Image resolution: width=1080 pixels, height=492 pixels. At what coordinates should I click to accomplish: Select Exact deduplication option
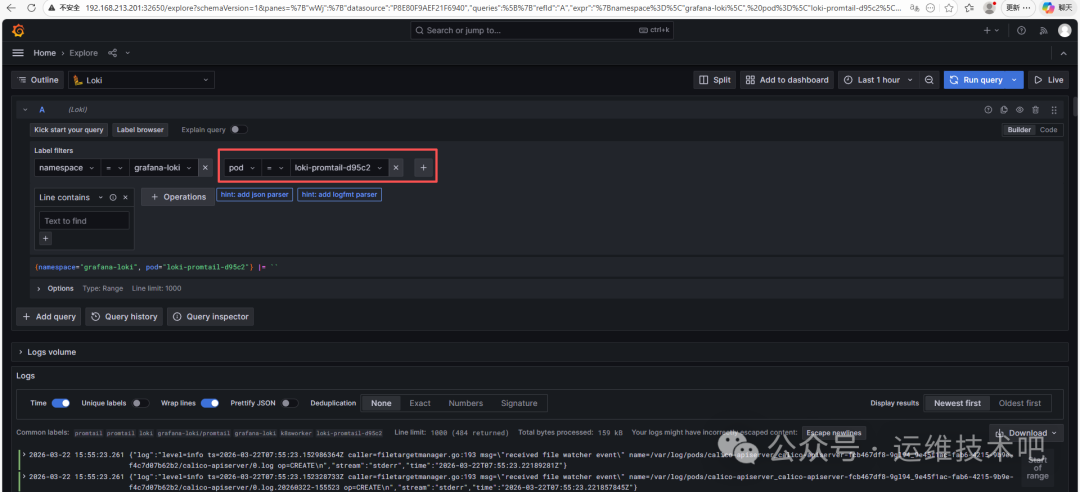(420, 403)
